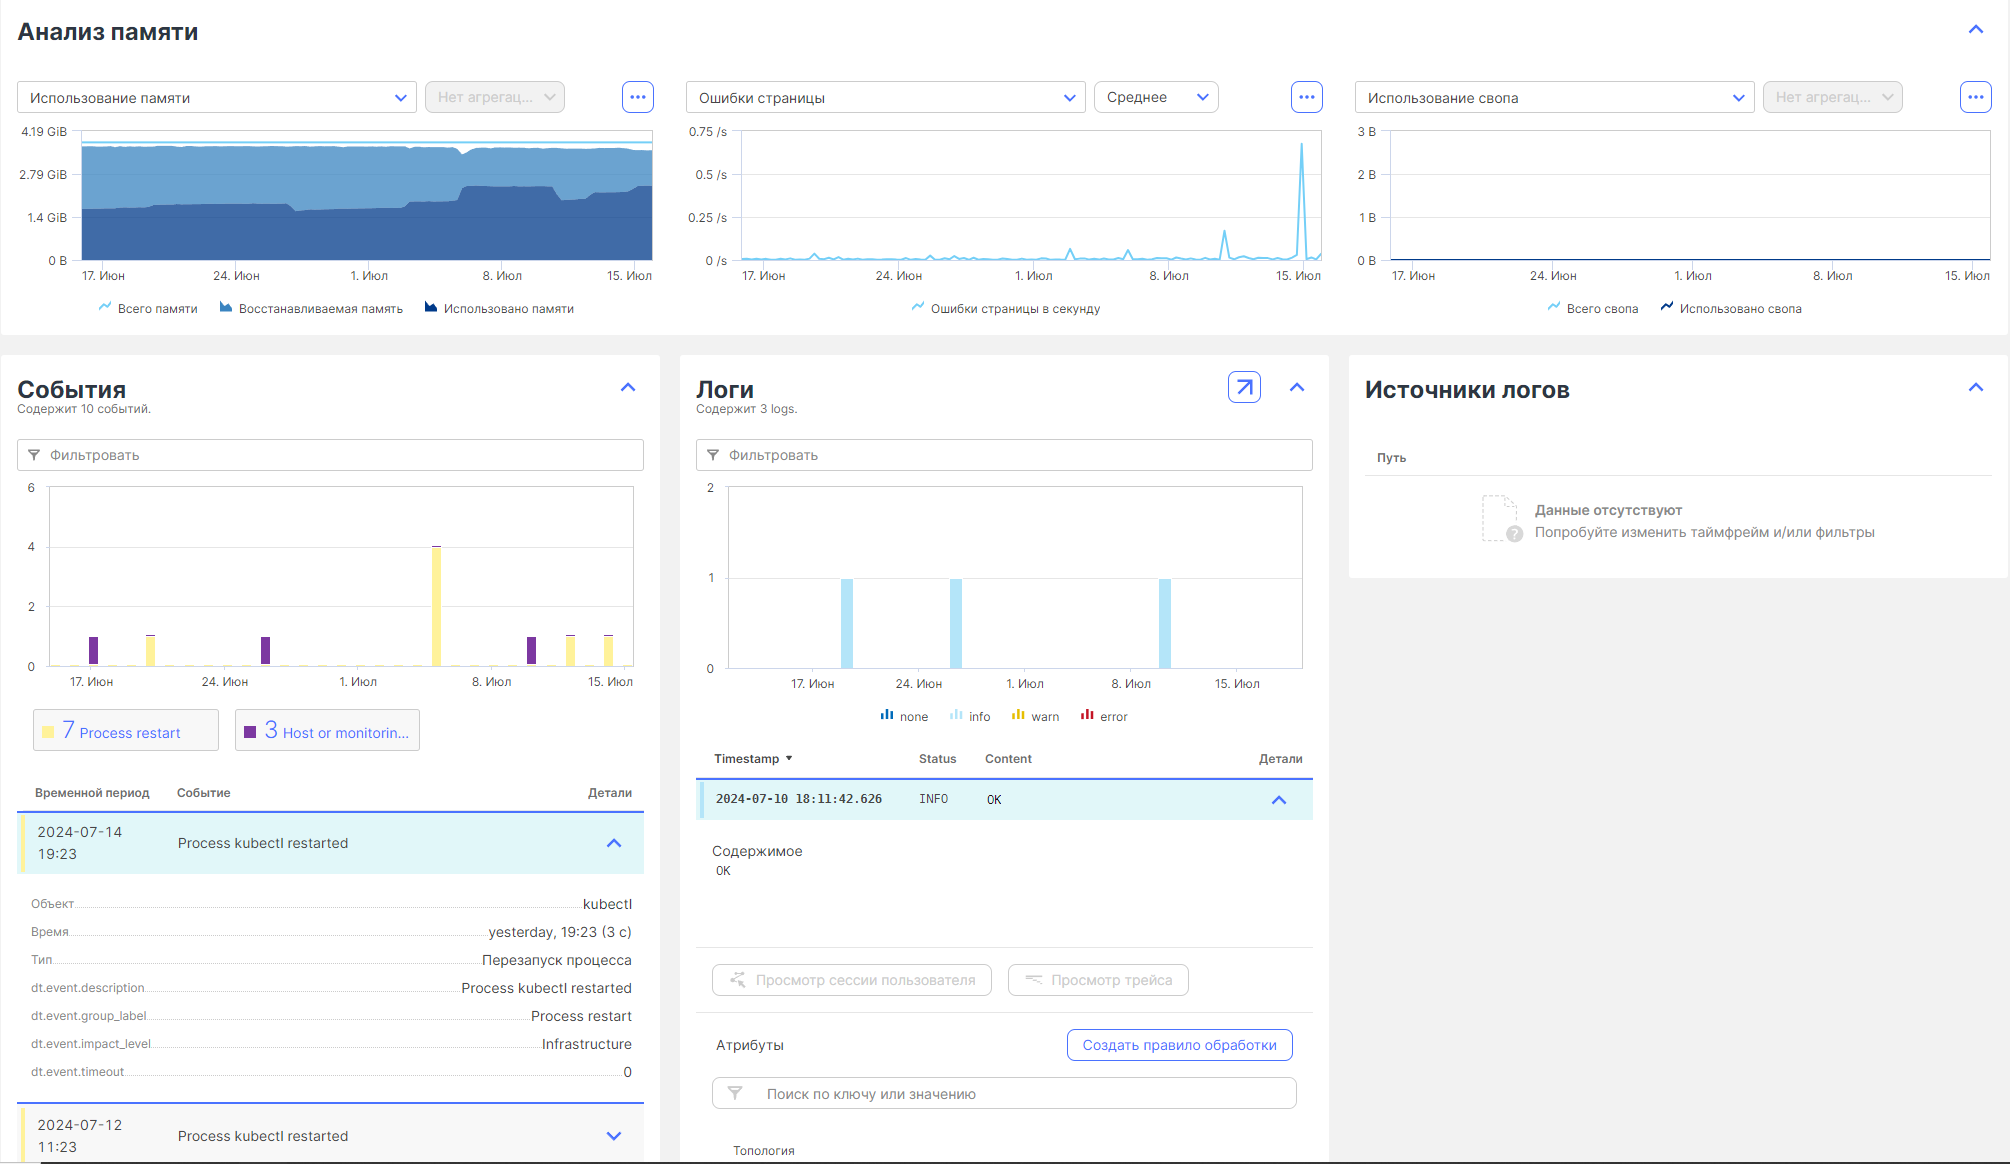
Task: Open logs in external viewer arrow icon
Action: click(x=1244, y=387)
